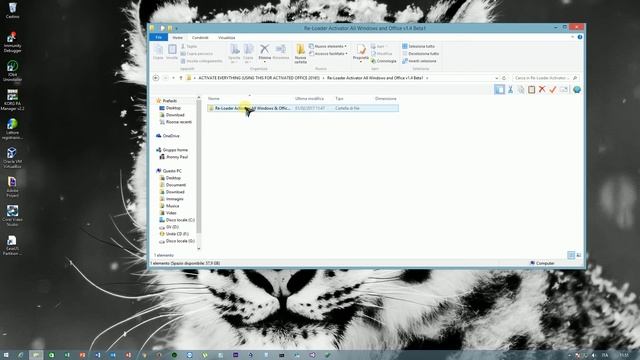Click Inverti selezione in the ribbon
The image size is (640, 360).
point(419,61)
